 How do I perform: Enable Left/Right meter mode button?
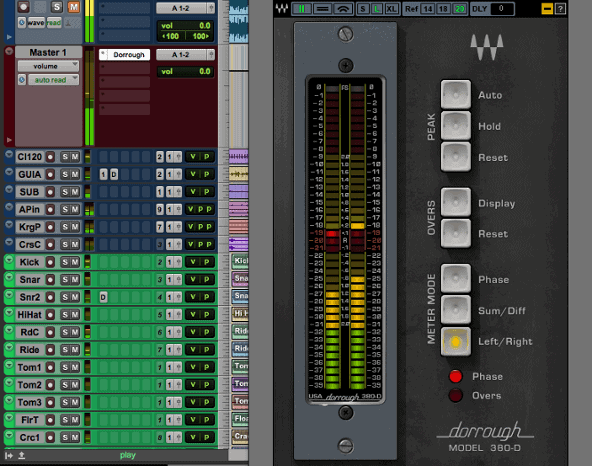(x=456, y=342)
